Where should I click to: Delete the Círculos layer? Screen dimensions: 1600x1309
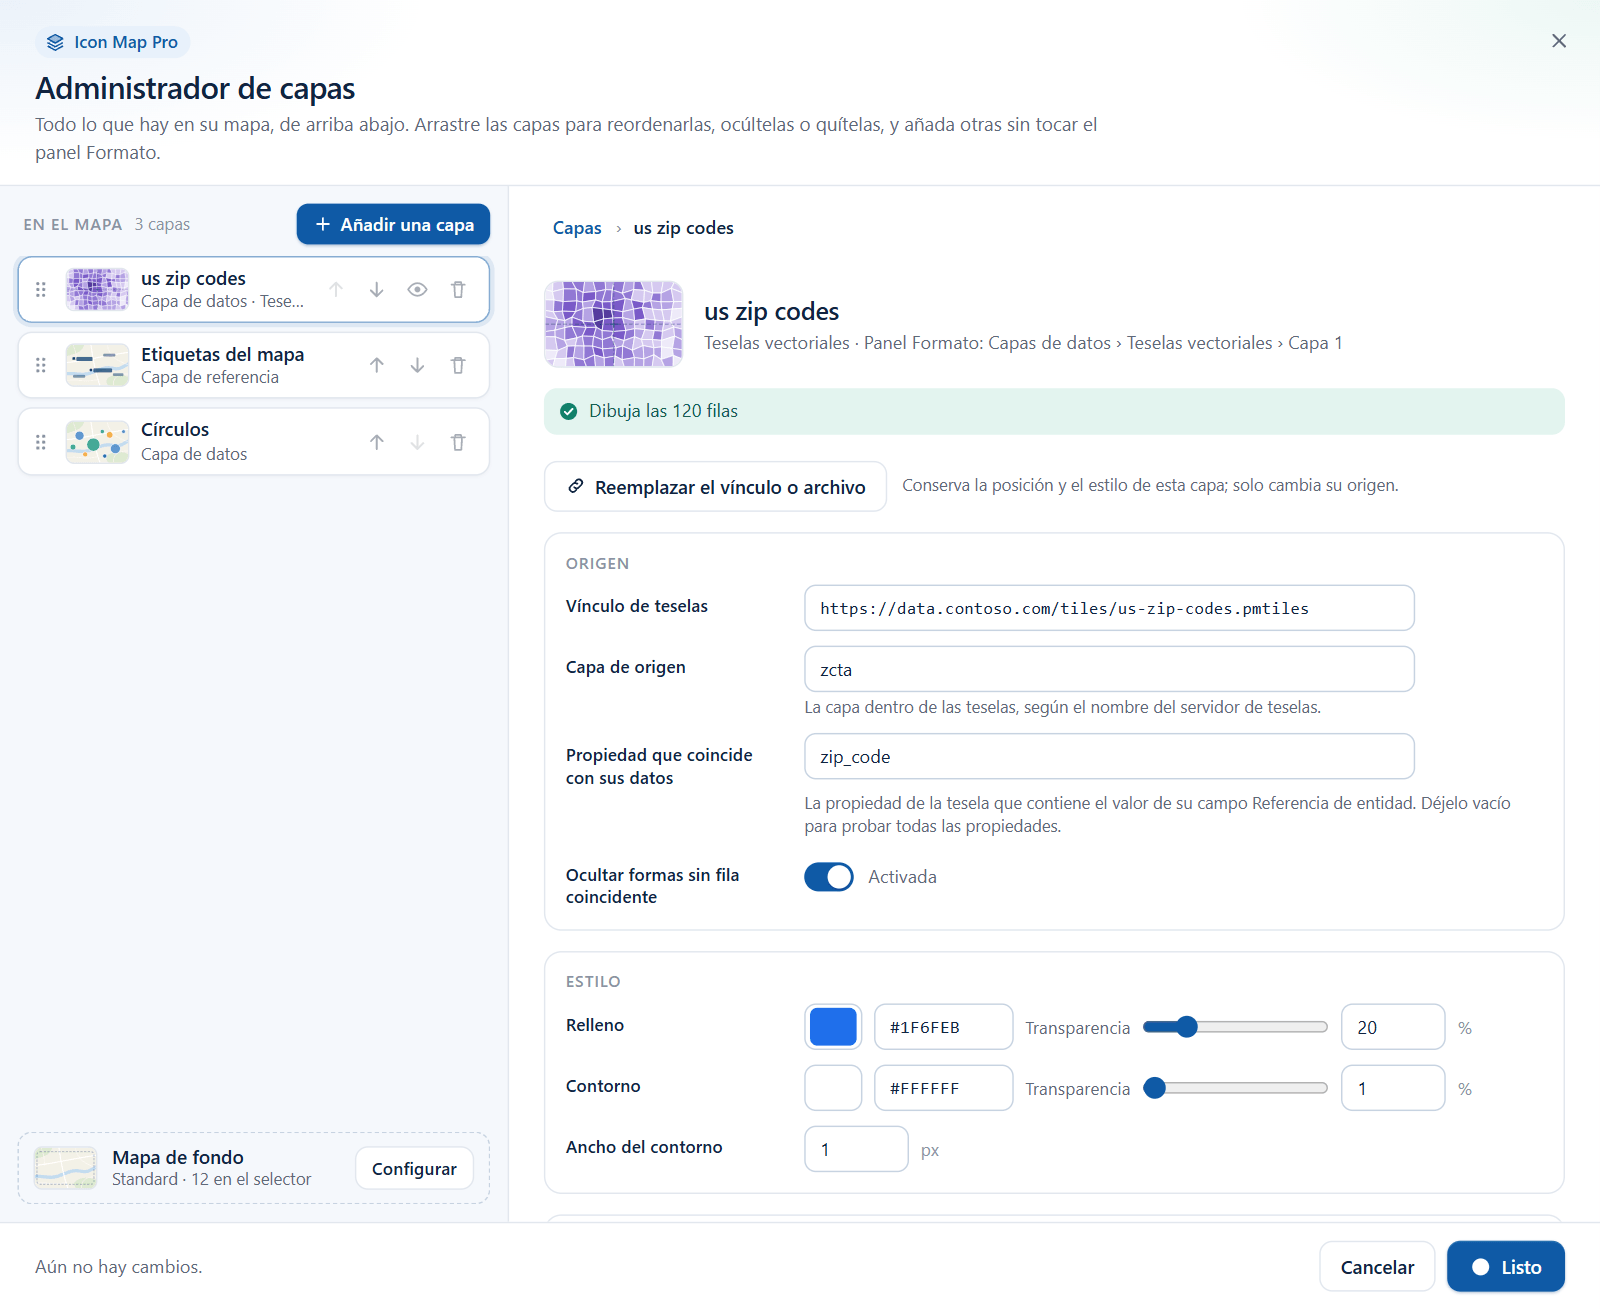(x=458, y=442)
